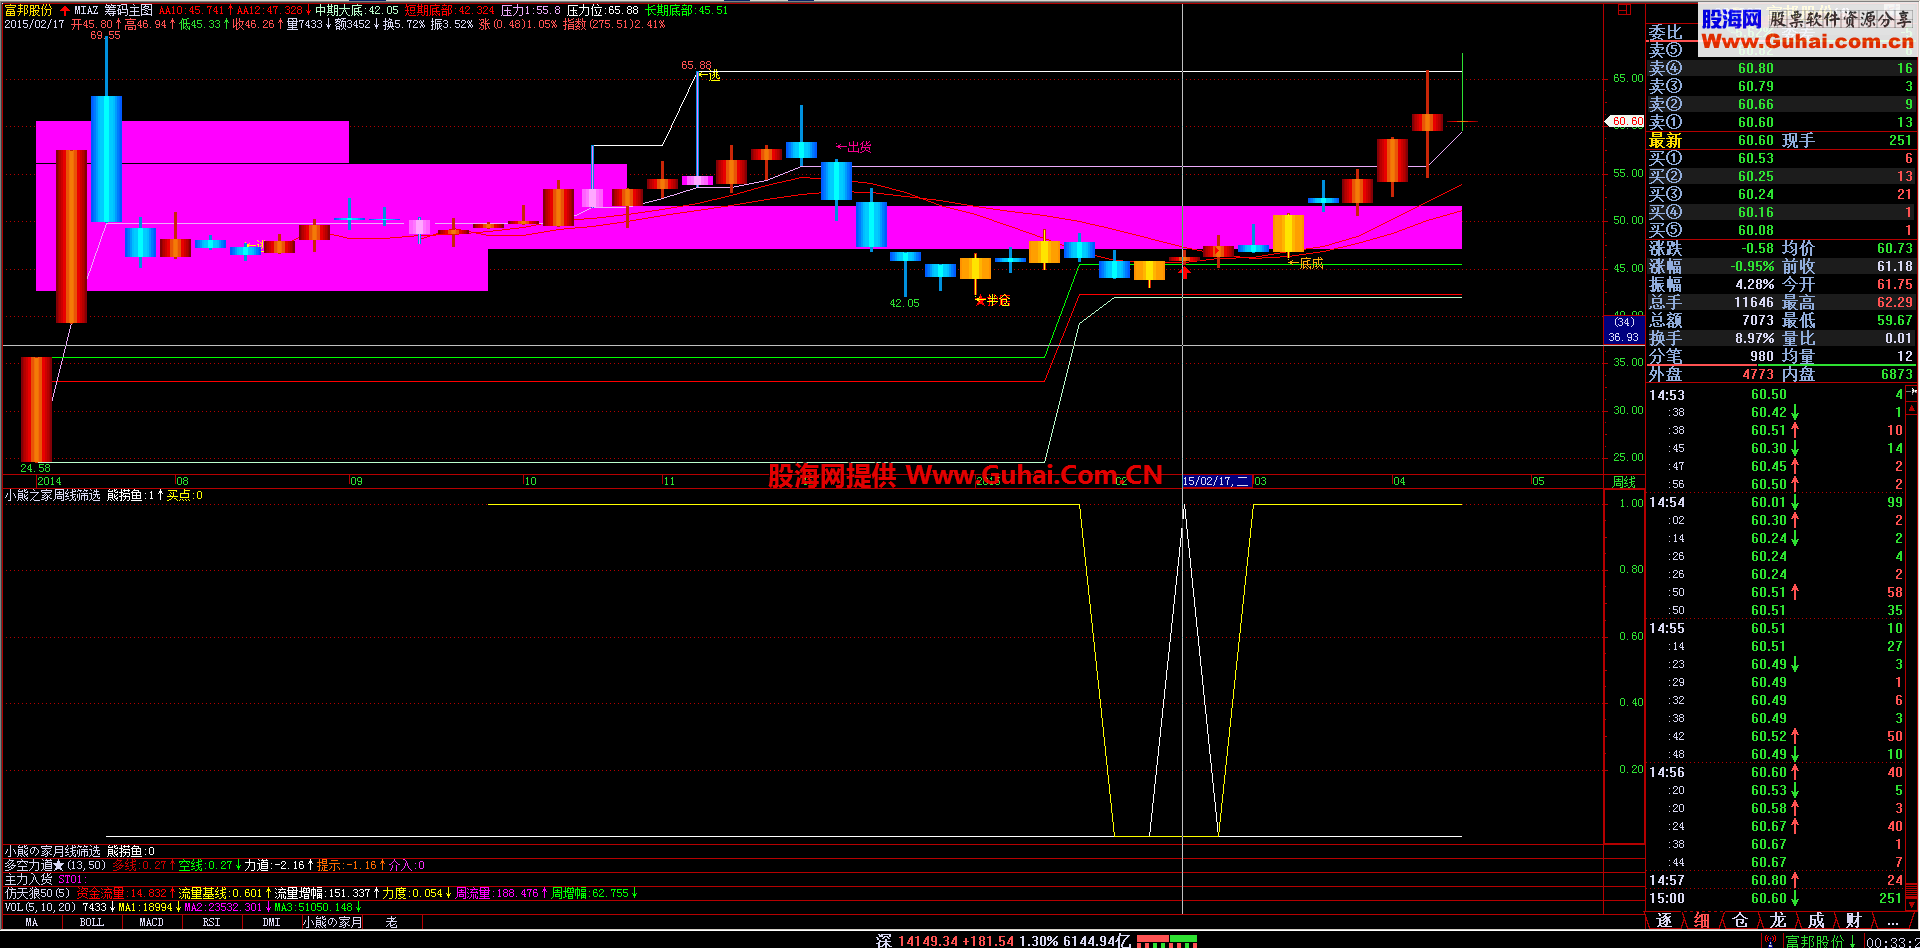Select the BOLL indicator tab
Viewport: 1920px width, 948px height.
(x=91, y=922)
